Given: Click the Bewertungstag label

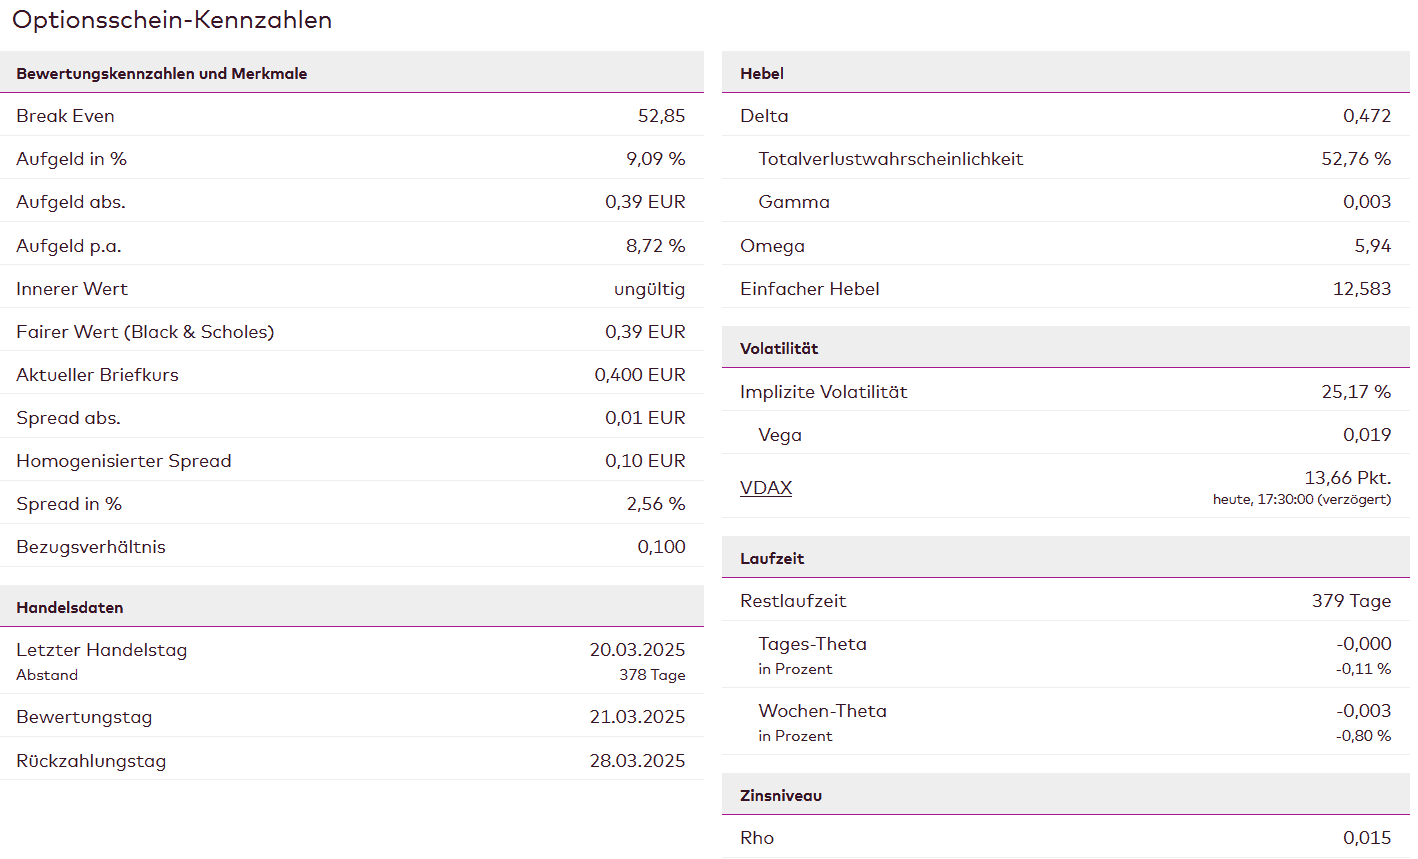Looking at the screenshot, I should click(84, 717).
